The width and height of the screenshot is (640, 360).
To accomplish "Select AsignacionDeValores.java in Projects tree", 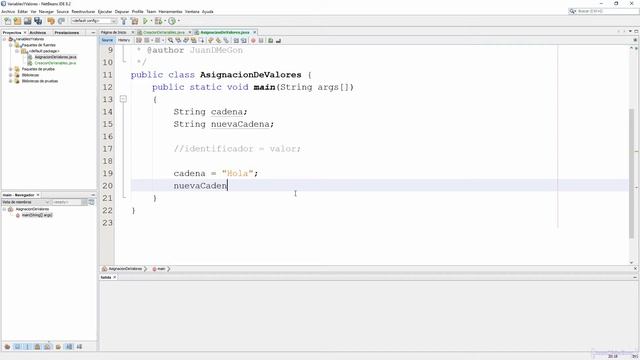I will tap(55, 57).
